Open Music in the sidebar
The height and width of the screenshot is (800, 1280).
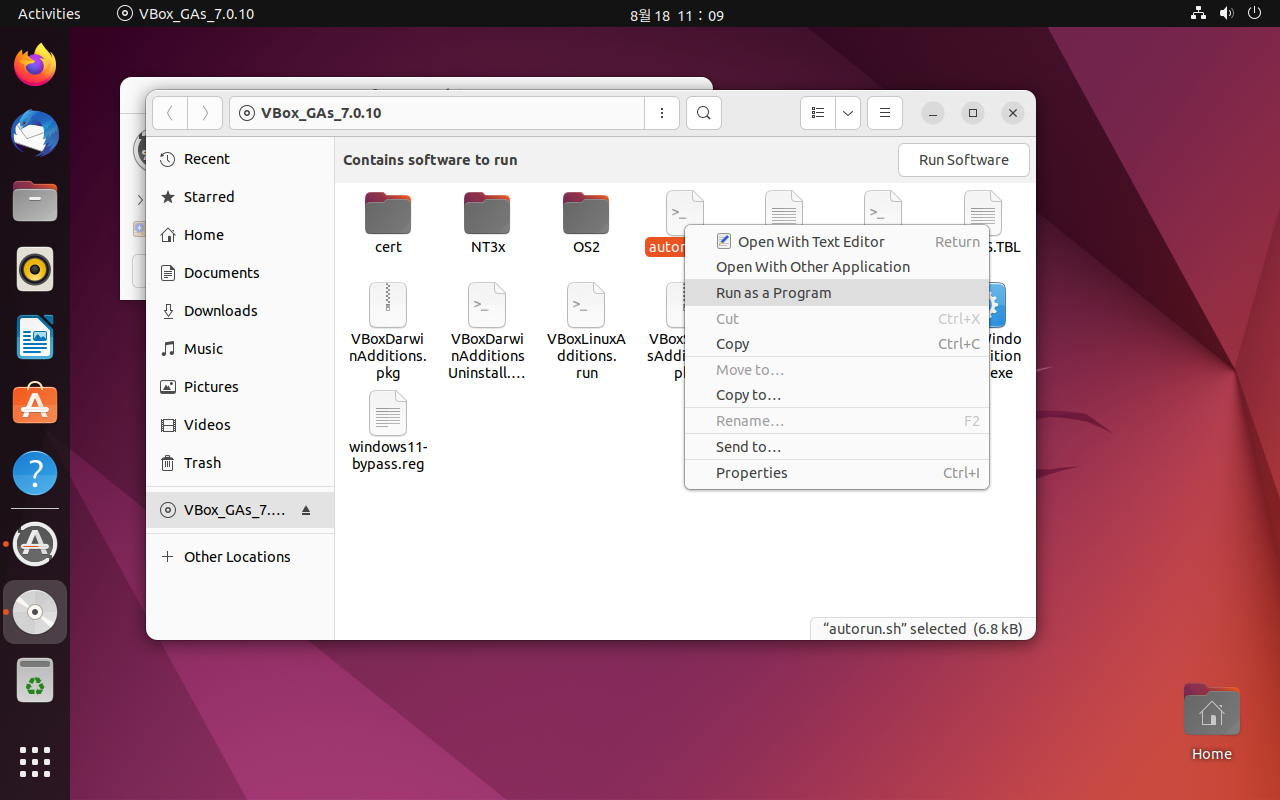pyautogui.click(x=240, y=349)
